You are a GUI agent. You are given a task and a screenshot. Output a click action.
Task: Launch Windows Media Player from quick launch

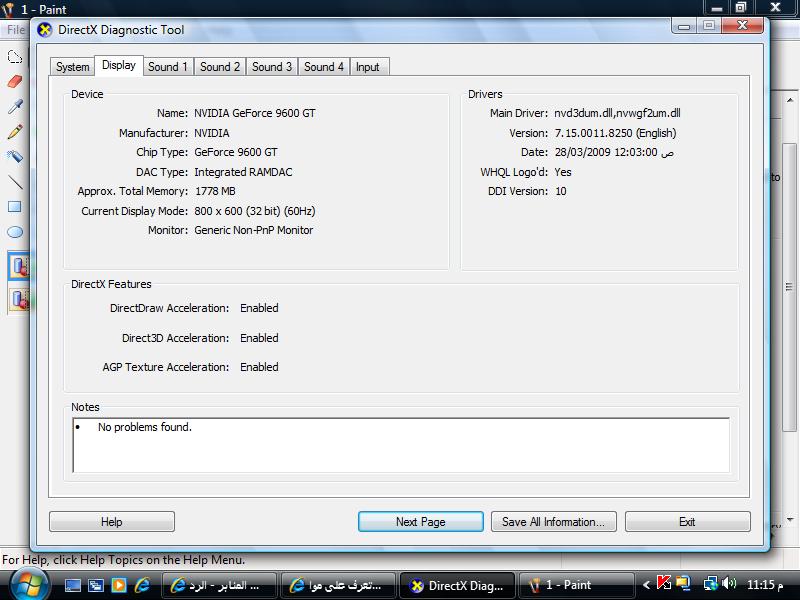(x=119, y=585)
